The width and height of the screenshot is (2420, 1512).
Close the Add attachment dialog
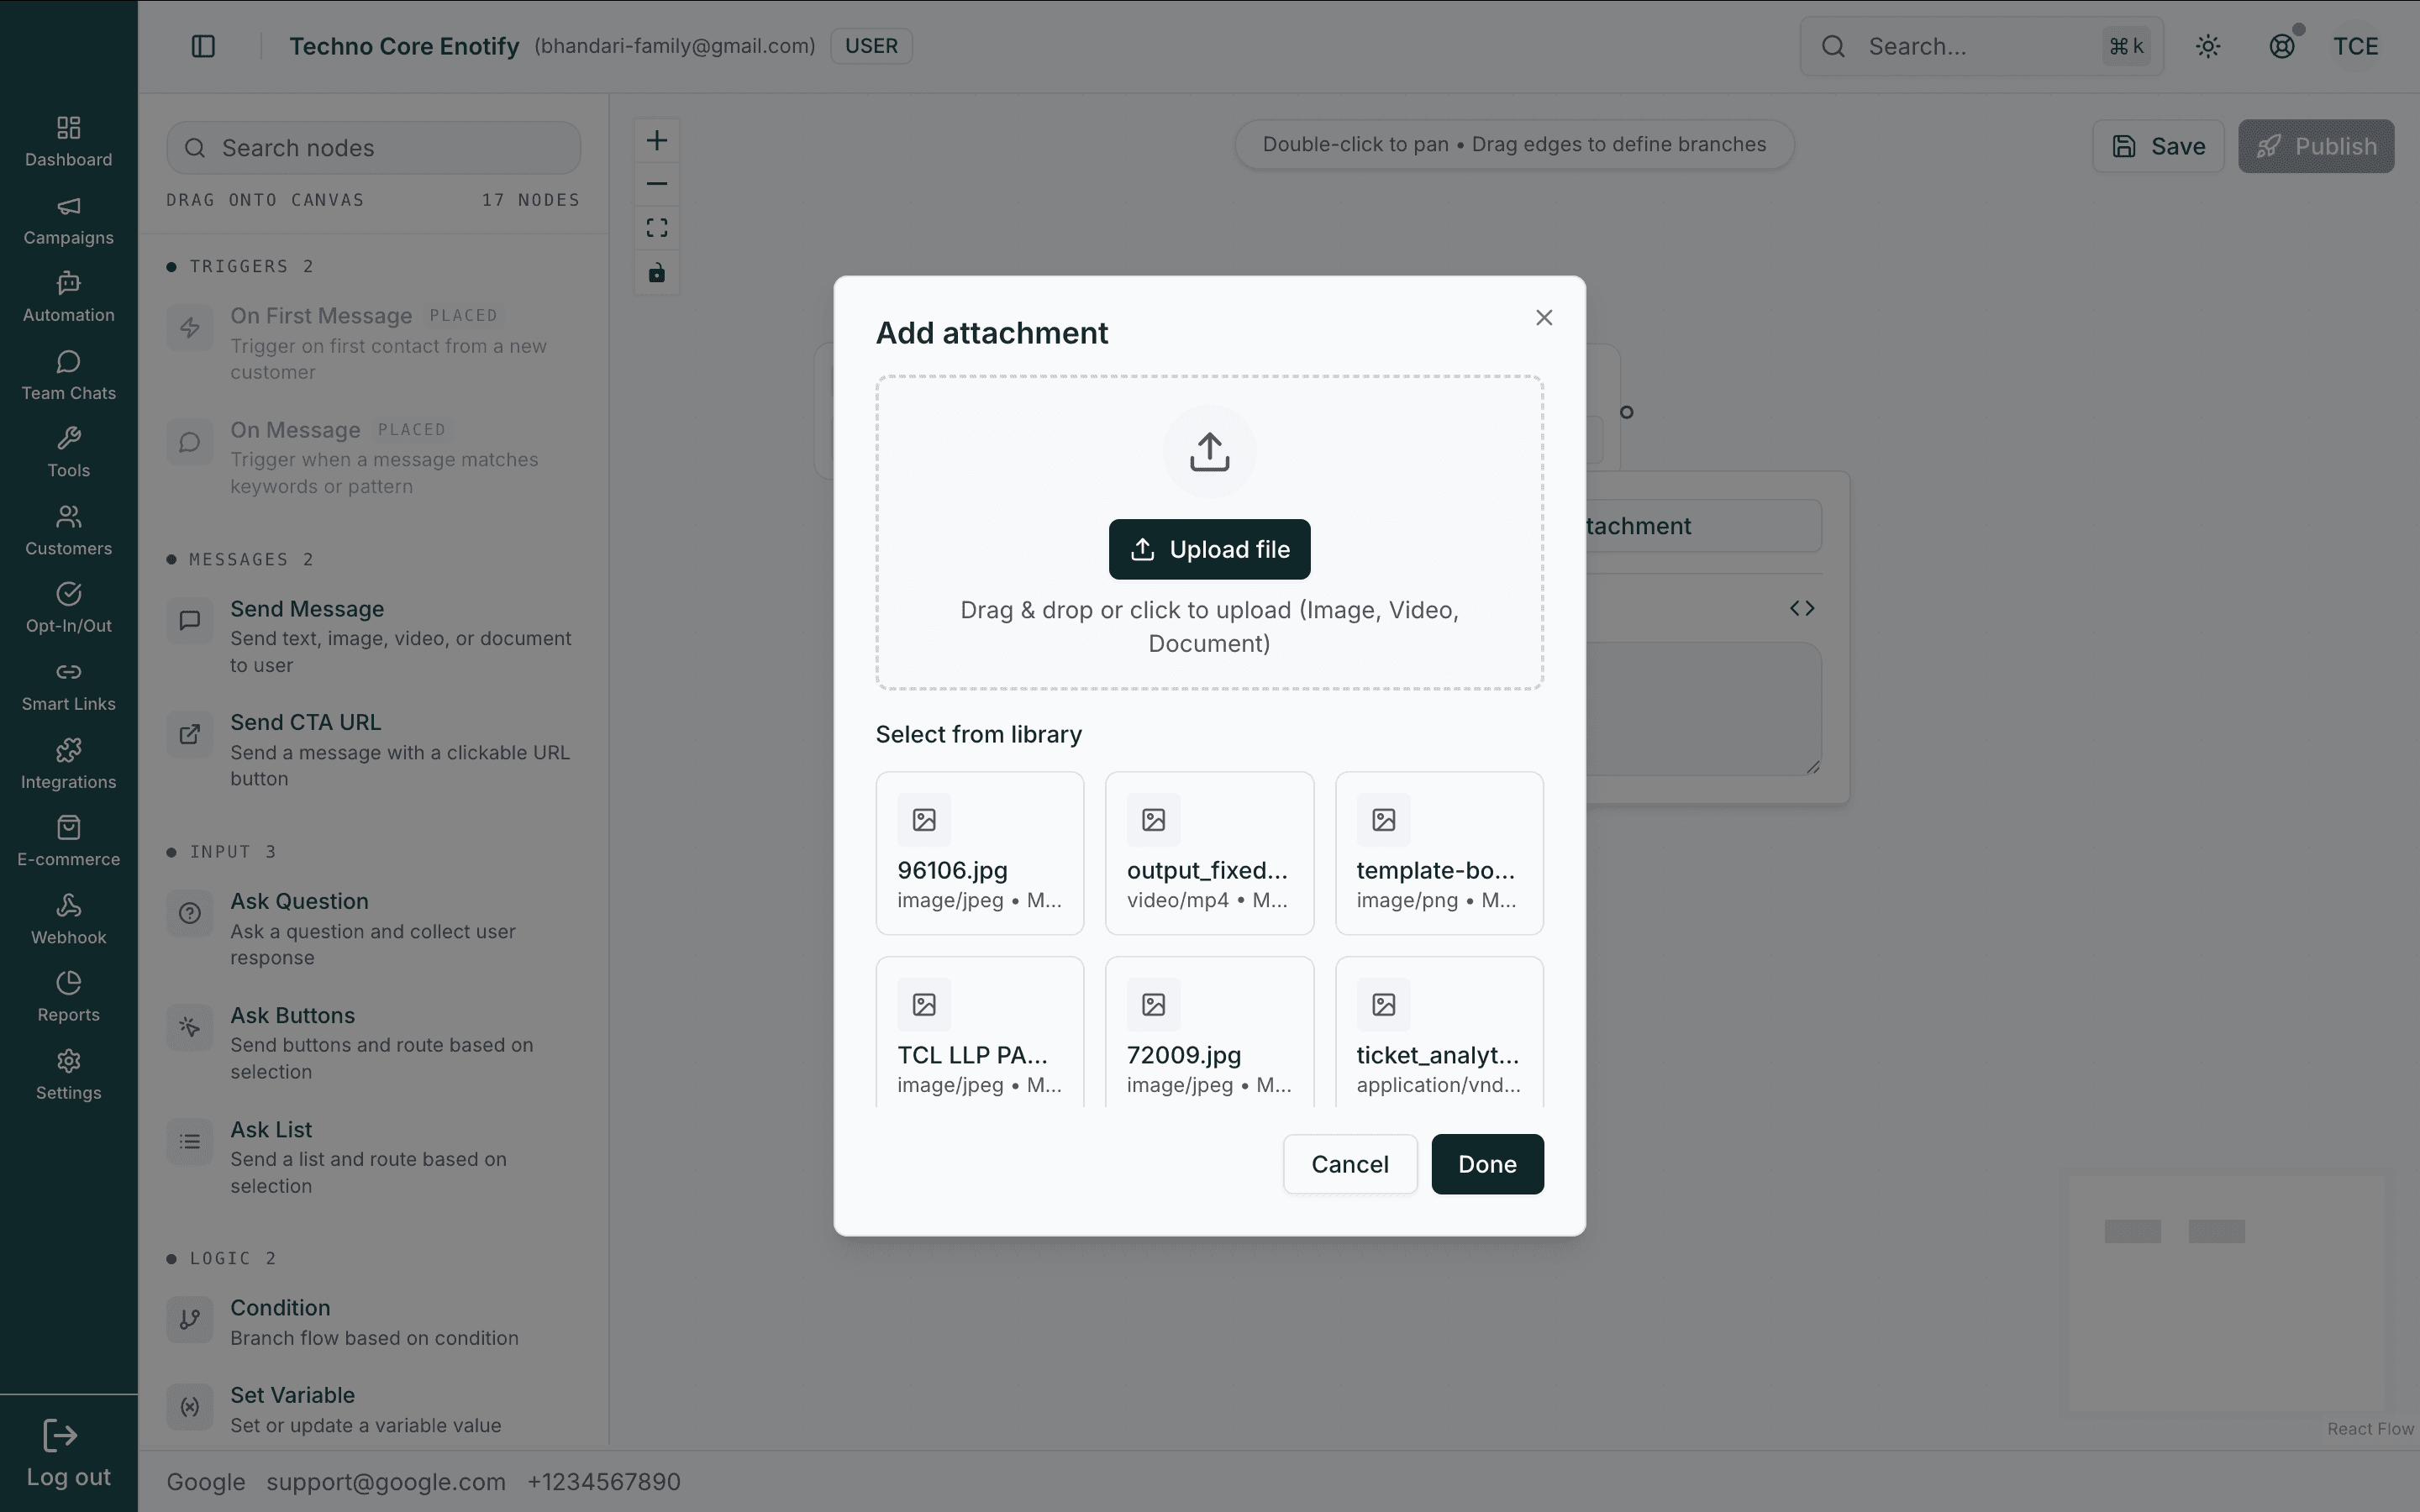1544,317
